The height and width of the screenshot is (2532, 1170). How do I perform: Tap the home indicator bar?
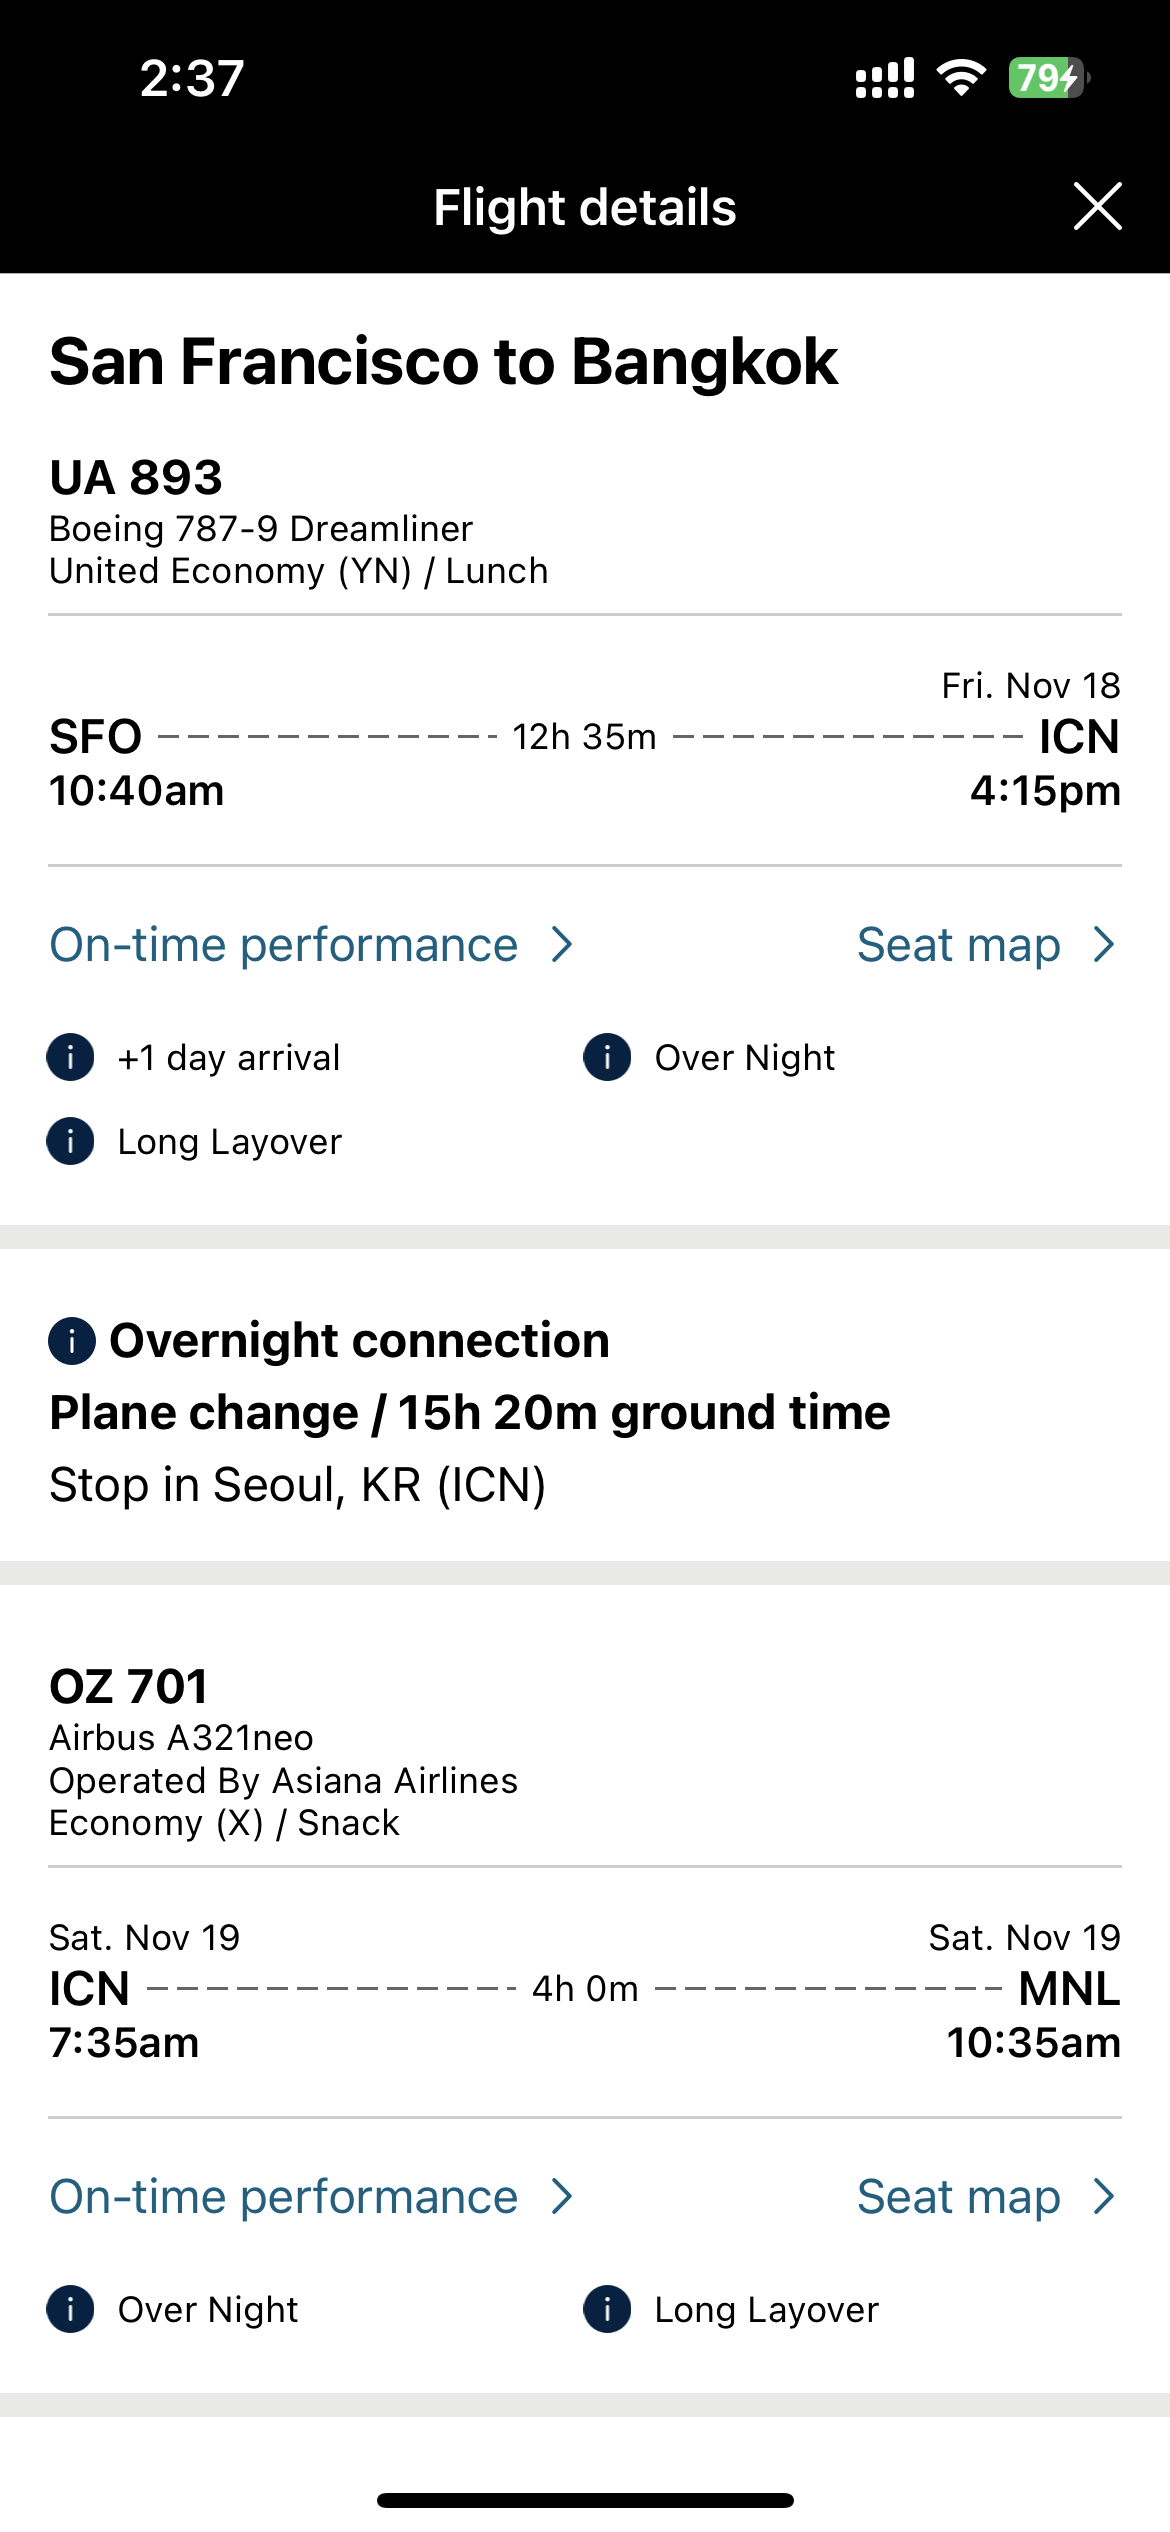585,2500
